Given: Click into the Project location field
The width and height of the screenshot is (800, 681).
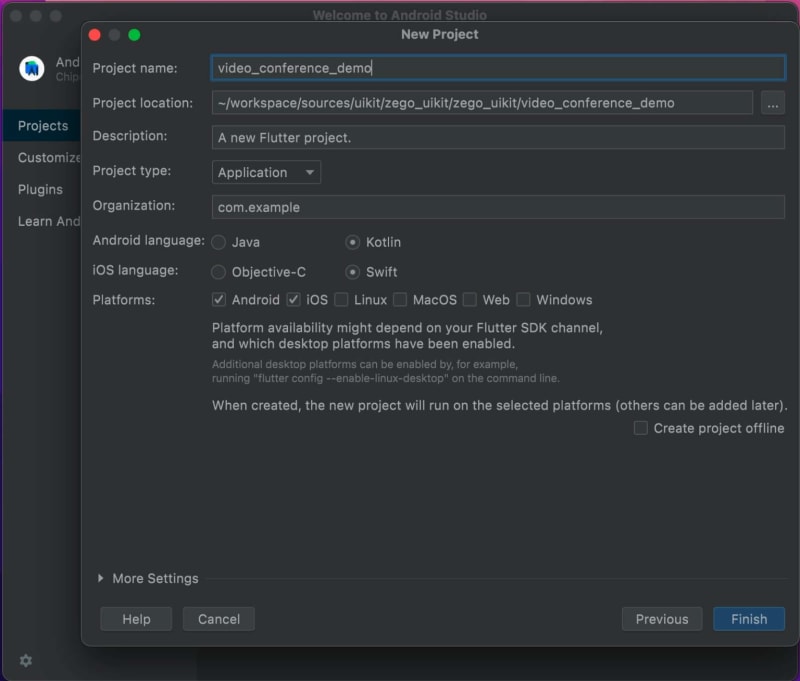Looking at the screenshot, I should coord(482,103).
